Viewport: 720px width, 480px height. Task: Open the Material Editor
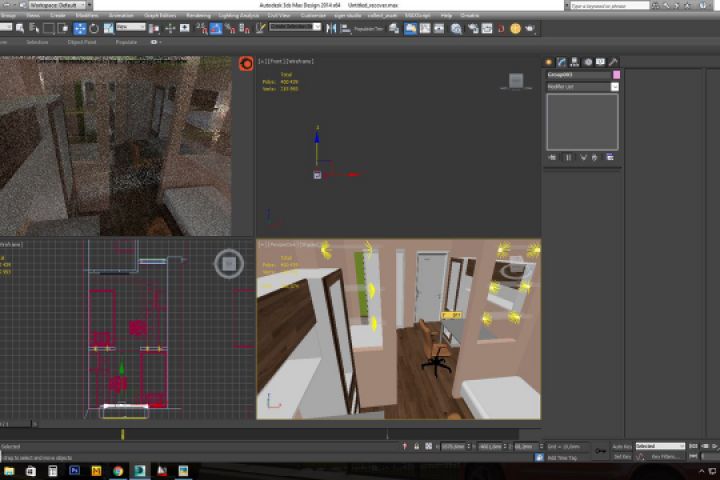[456, 29]
